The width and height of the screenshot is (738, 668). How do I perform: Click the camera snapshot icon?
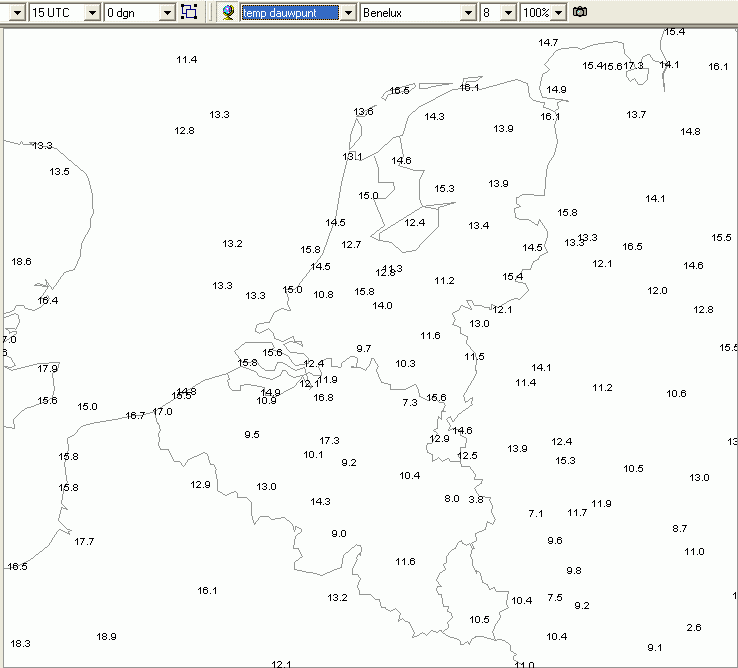[x=580, y=12]
